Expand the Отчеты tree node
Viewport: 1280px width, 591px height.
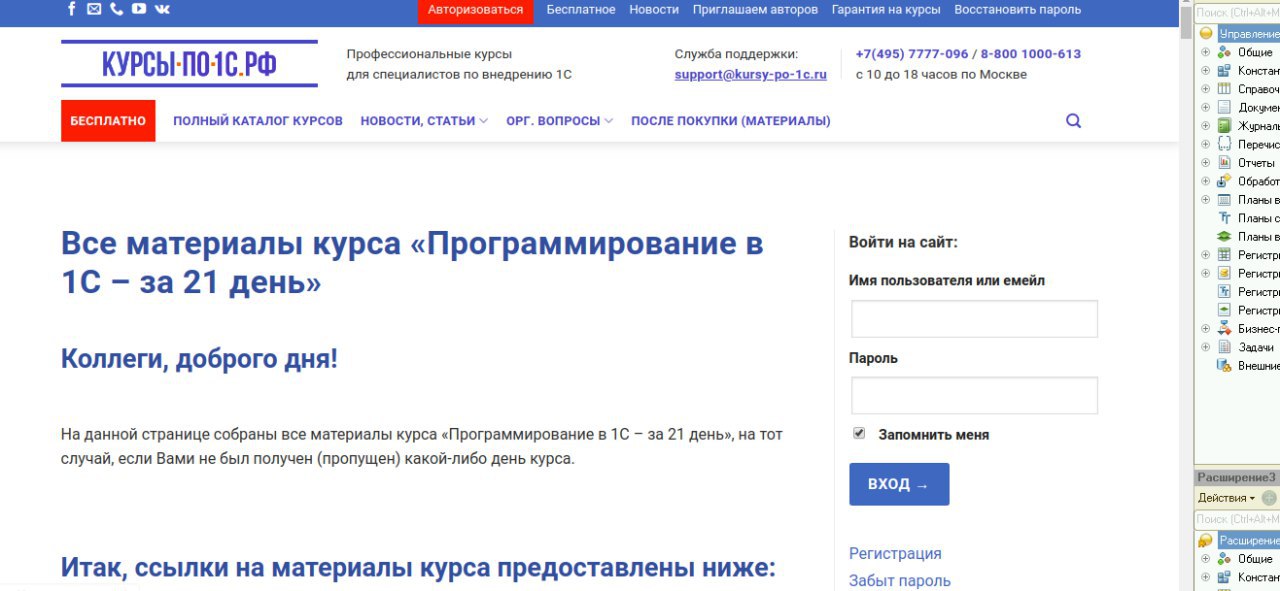click(1205, 162)
